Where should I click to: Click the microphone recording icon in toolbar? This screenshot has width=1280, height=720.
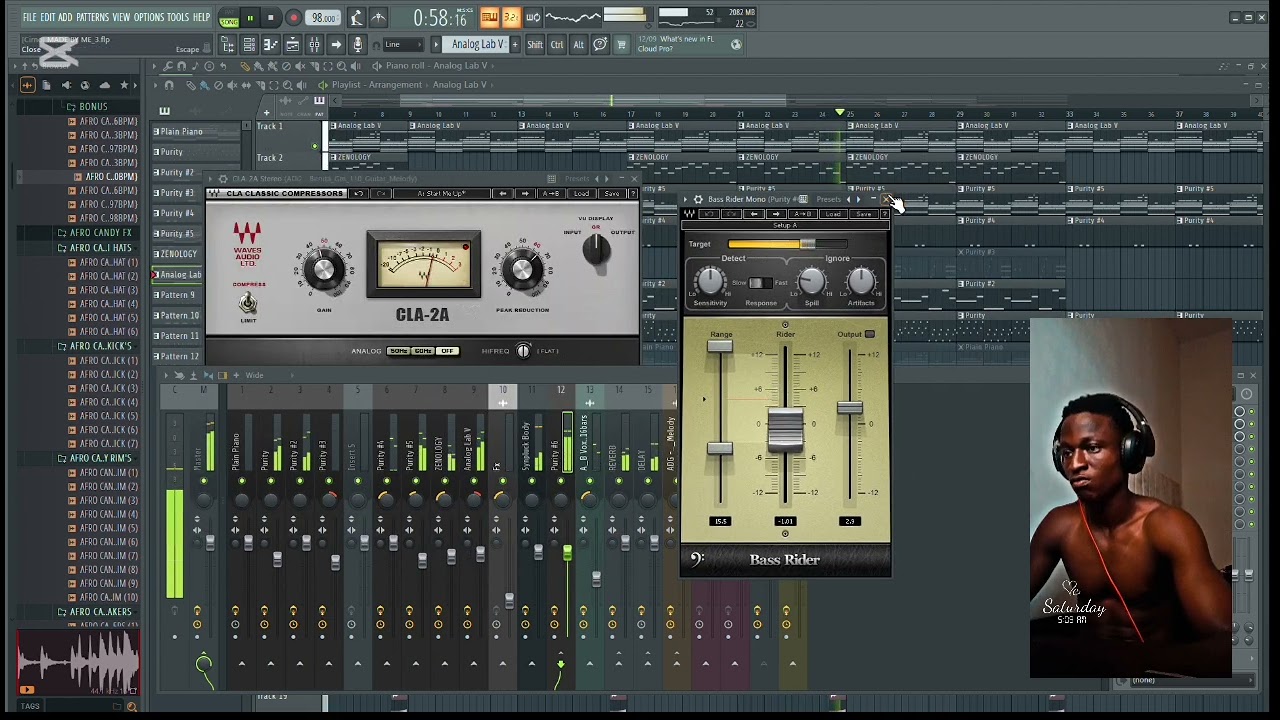pos(358,45)
